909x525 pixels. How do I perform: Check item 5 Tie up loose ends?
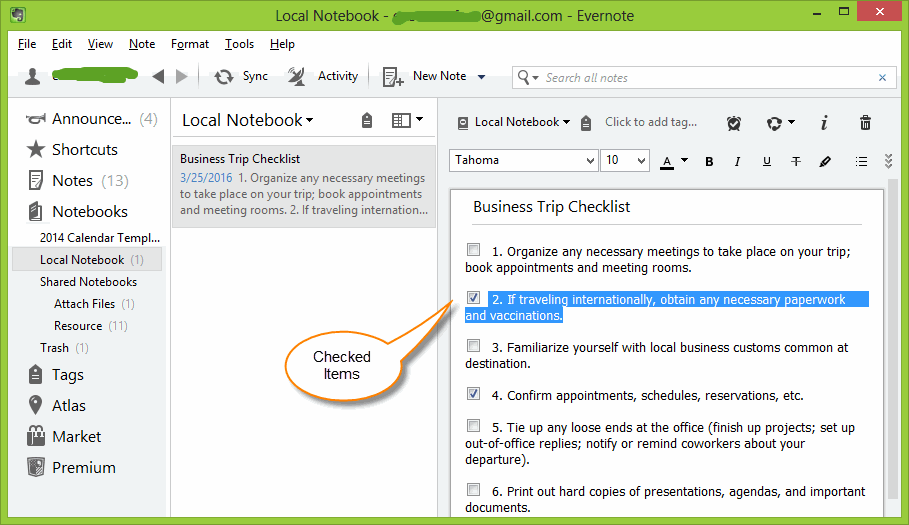(474, 426)
